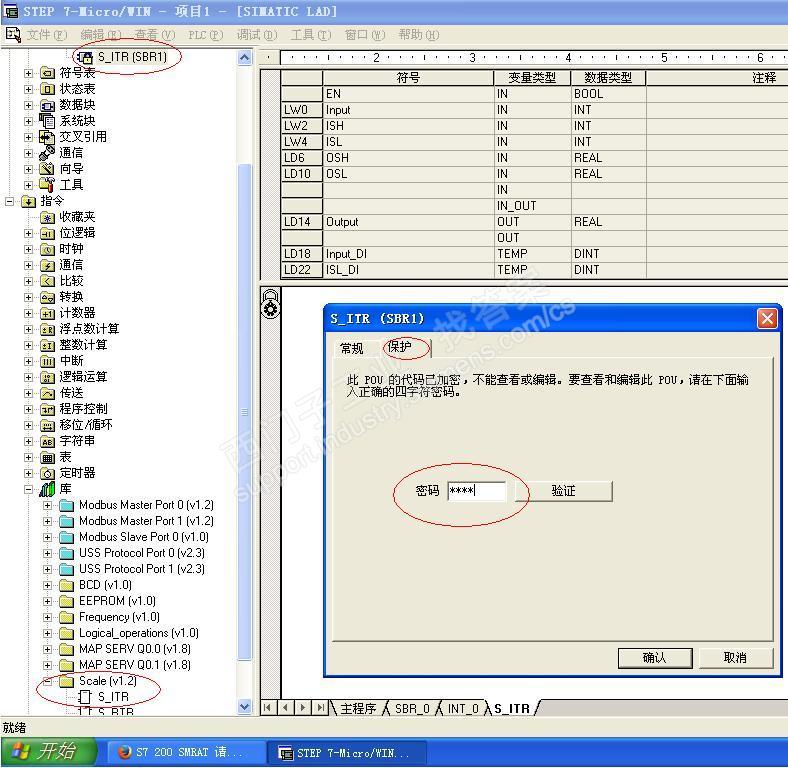Viewport: 788px width, 768px height.
Task: Expand MAP SERV Q0.0 (v1.8) library
Action: coord(47,649)
